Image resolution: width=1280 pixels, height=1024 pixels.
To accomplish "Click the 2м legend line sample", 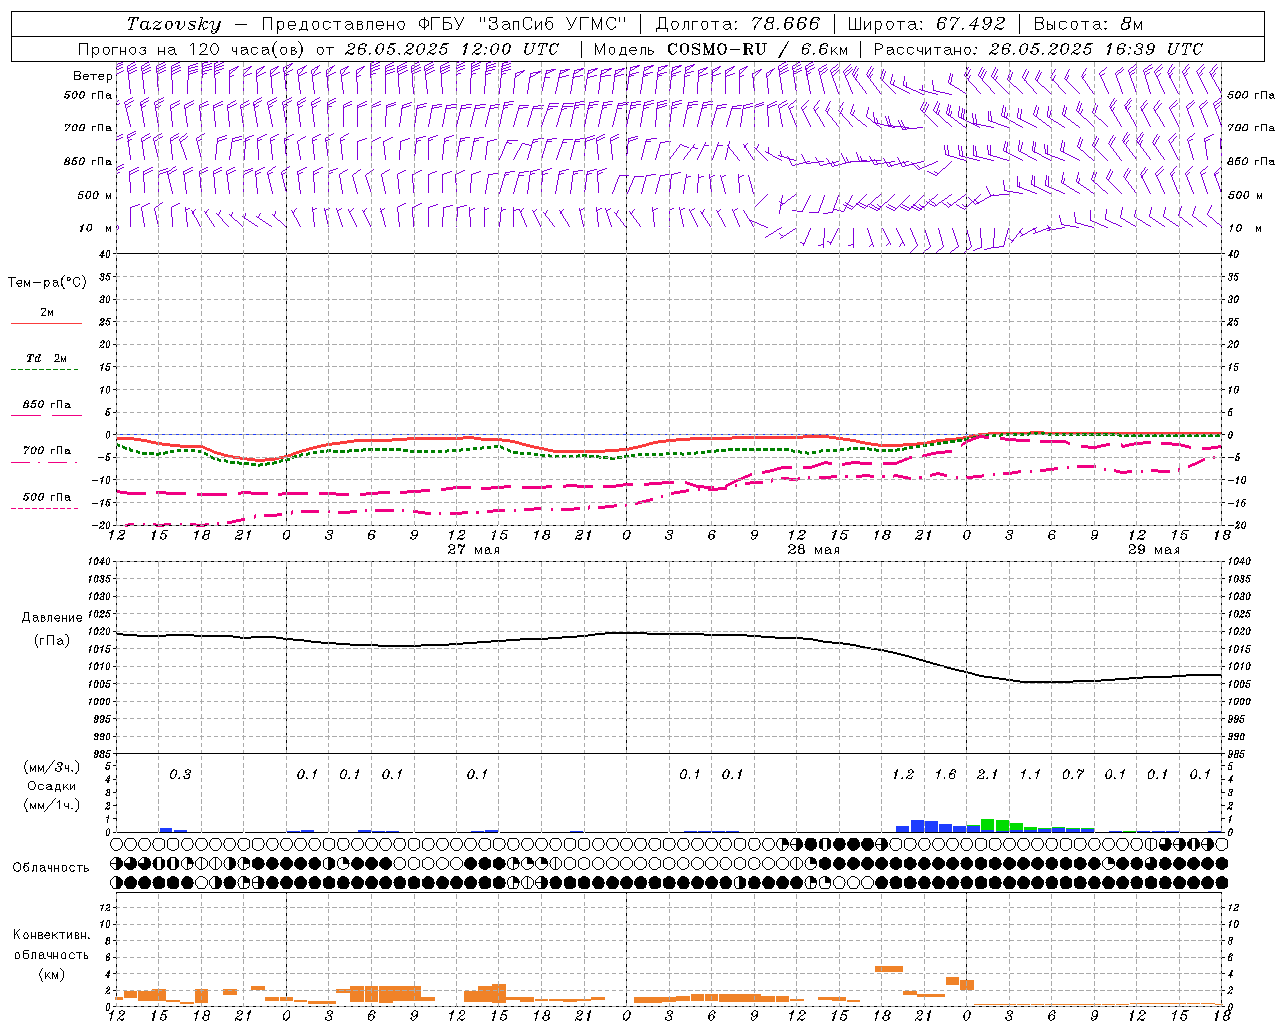I will click(x=47, y=323).
